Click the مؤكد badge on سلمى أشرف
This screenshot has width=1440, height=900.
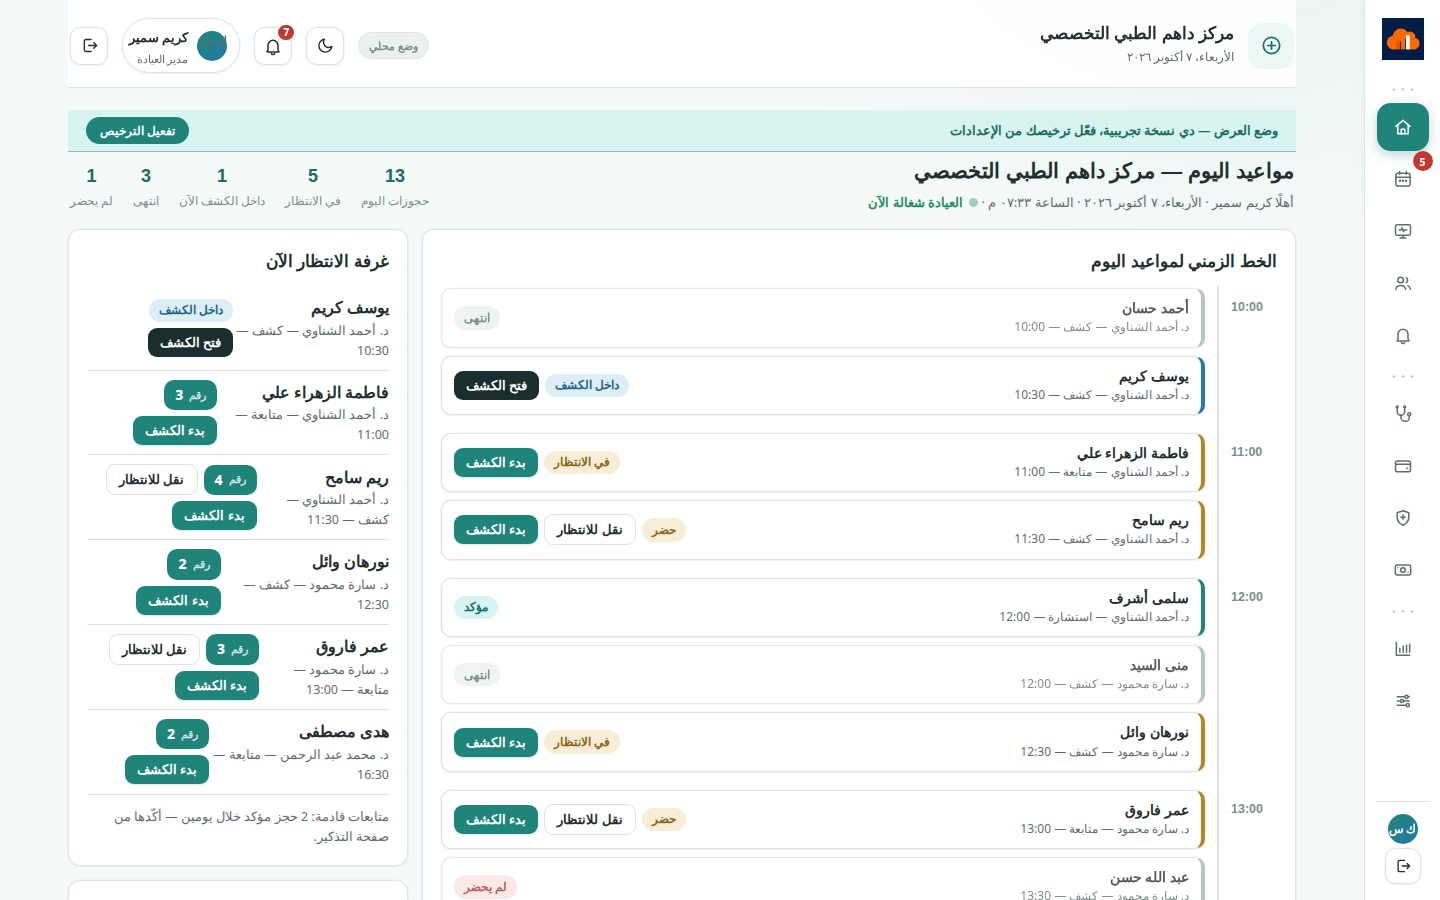click(x=476, y=608)
